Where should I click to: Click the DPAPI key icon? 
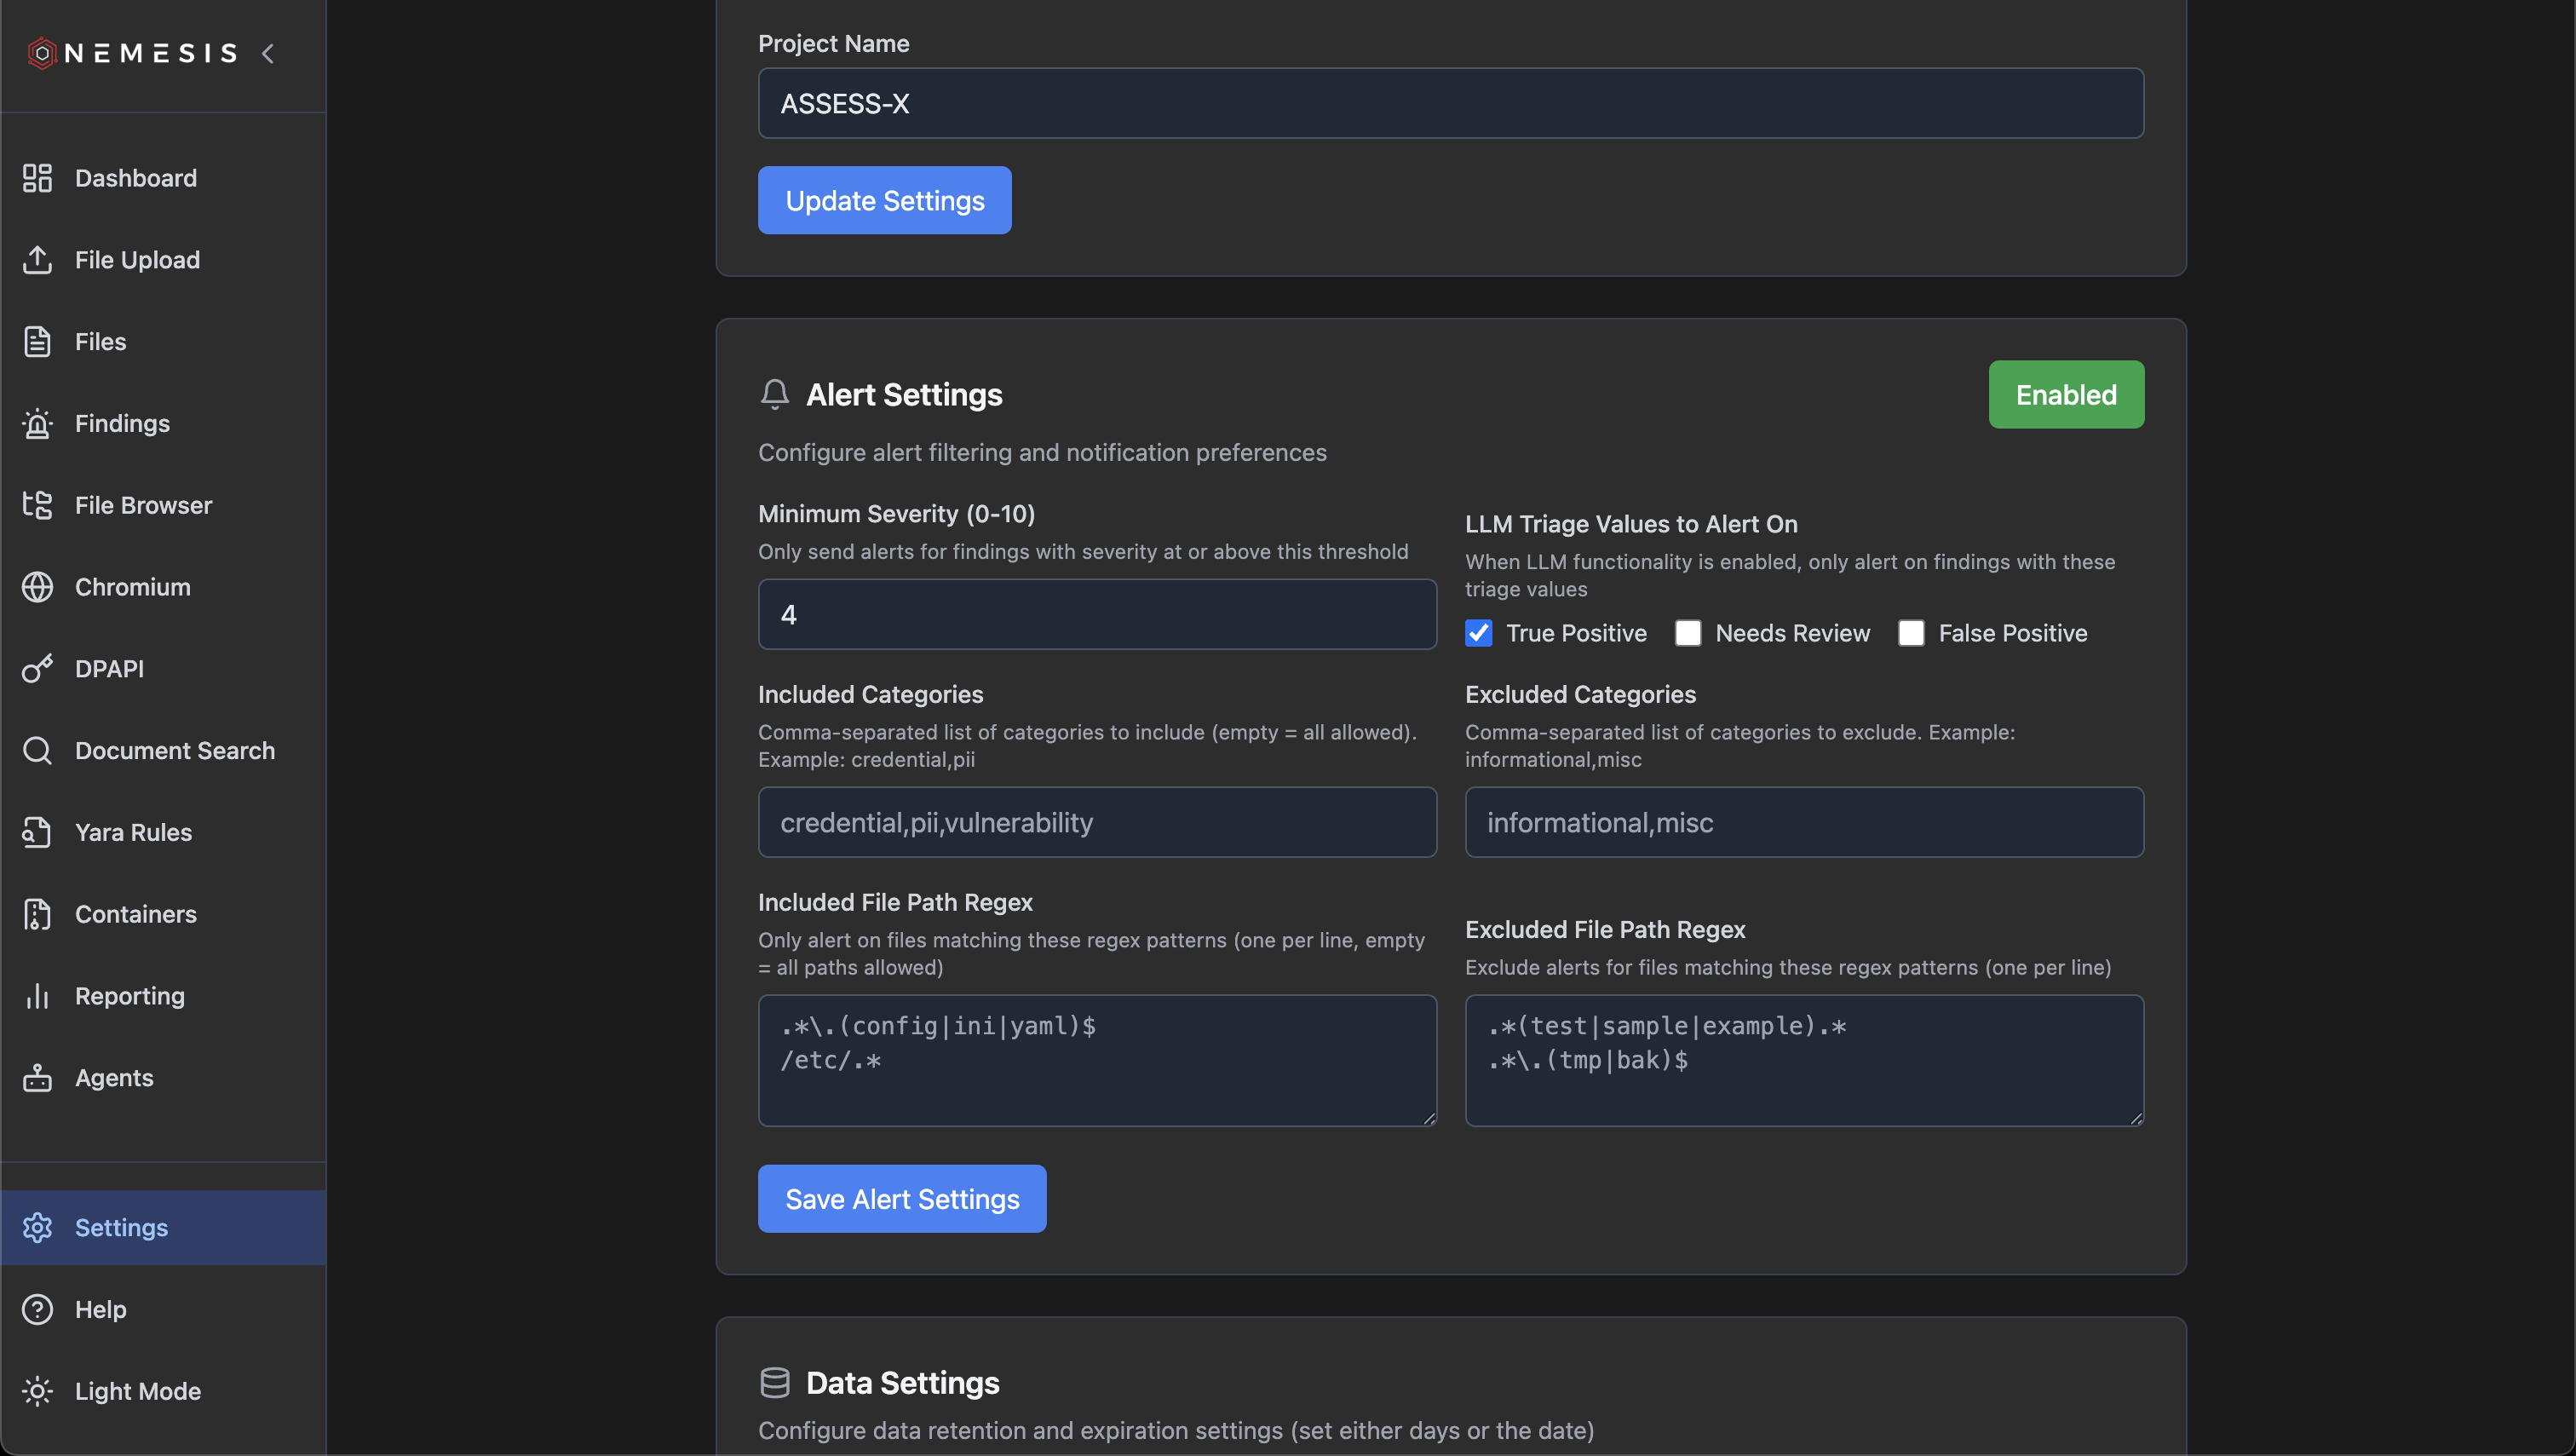click(37, 668)
